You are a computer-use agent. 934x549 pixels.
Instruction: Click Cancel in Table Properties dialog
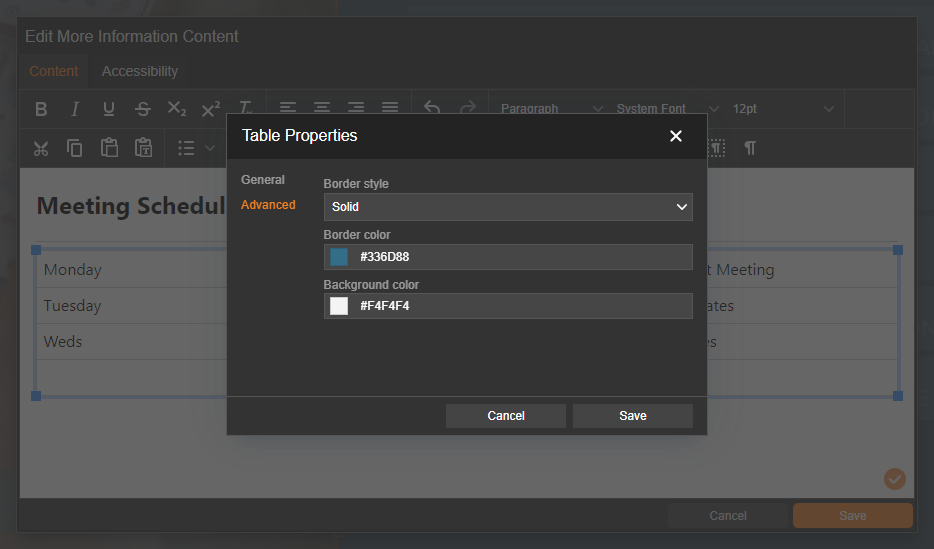506,416
